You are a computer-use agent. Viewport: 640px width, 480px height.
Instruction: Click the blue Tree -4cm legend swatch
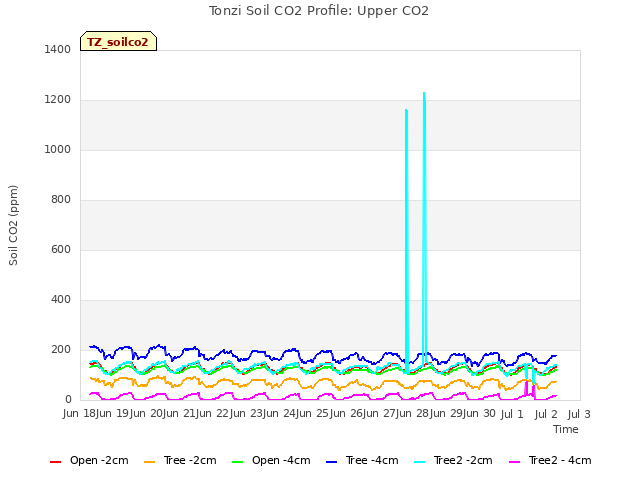point(331,462)
